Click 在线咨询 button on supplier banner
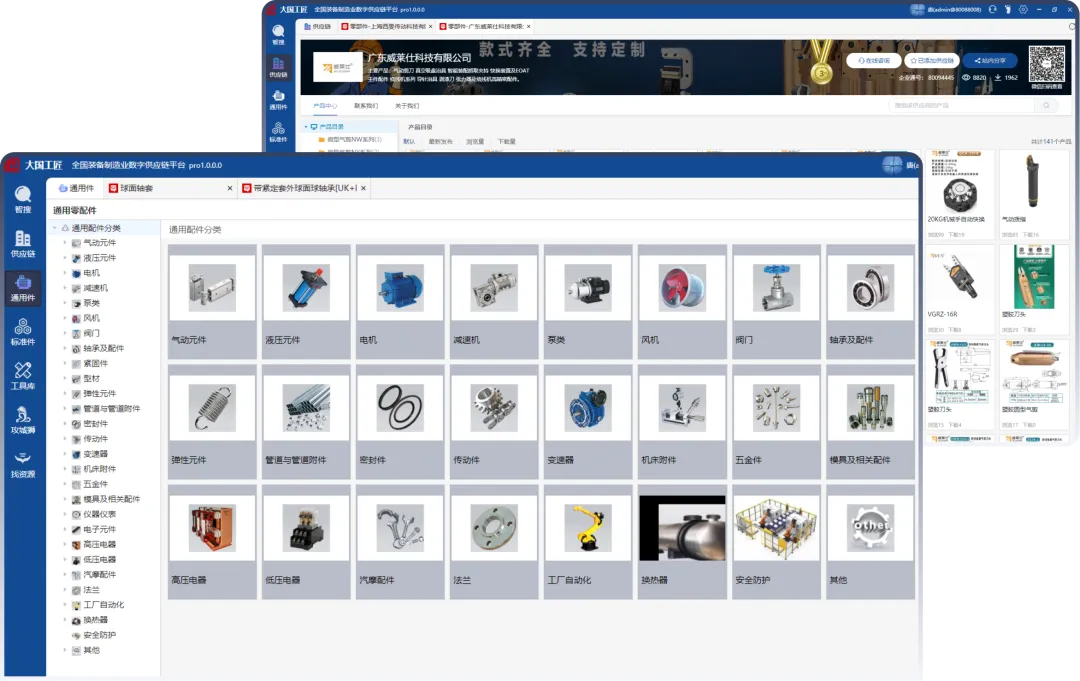Viewport: 1080px width, 681px height. click(x=873, y=61)
